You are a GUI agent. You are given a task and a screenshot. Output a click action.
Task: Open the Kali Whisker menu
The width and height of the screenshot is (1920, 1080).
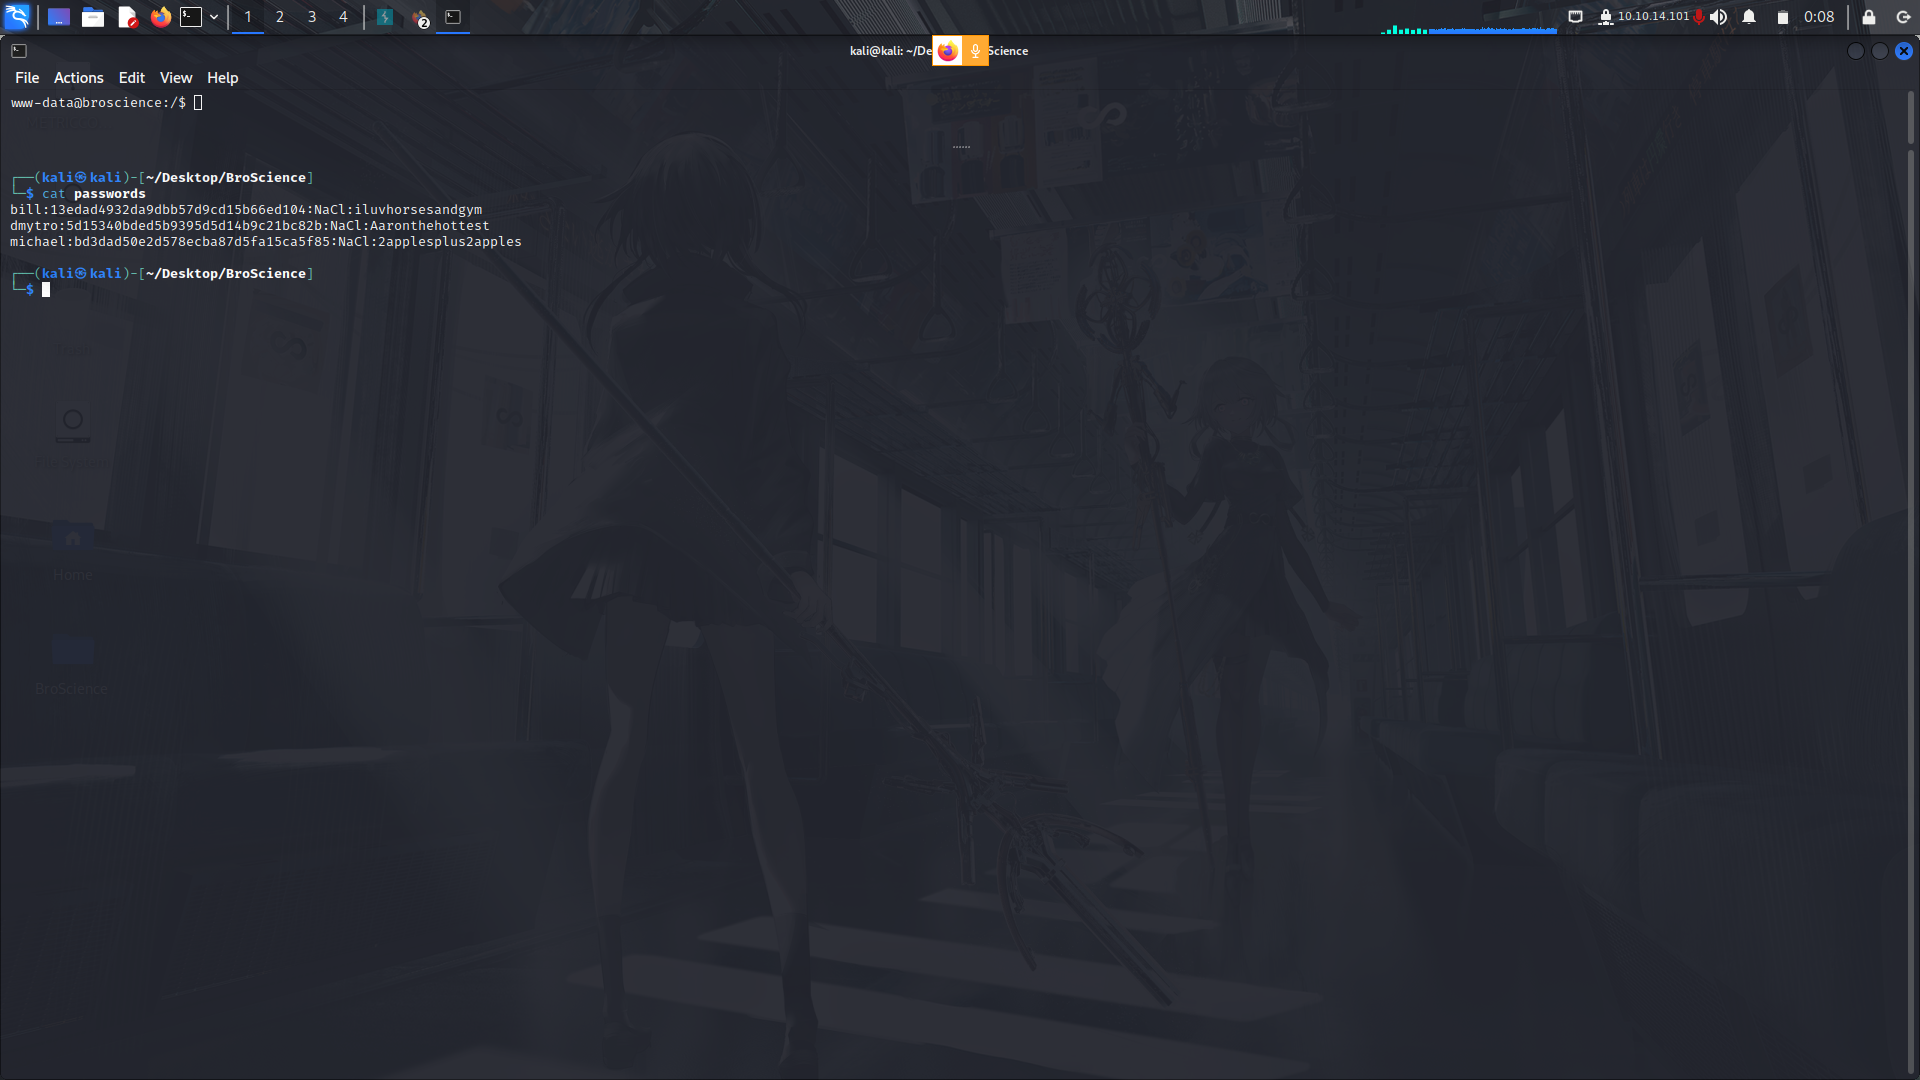[17, 16]
